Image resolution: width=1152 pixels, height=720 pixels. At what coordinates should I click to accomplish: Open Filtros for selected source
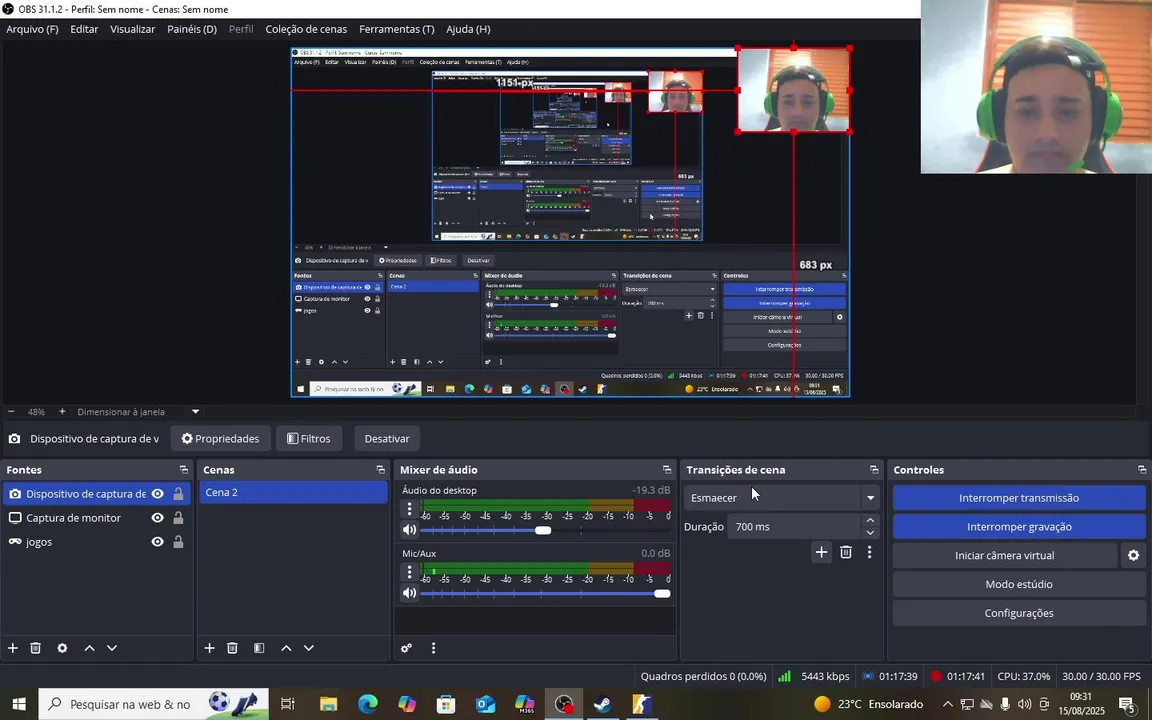309,439
